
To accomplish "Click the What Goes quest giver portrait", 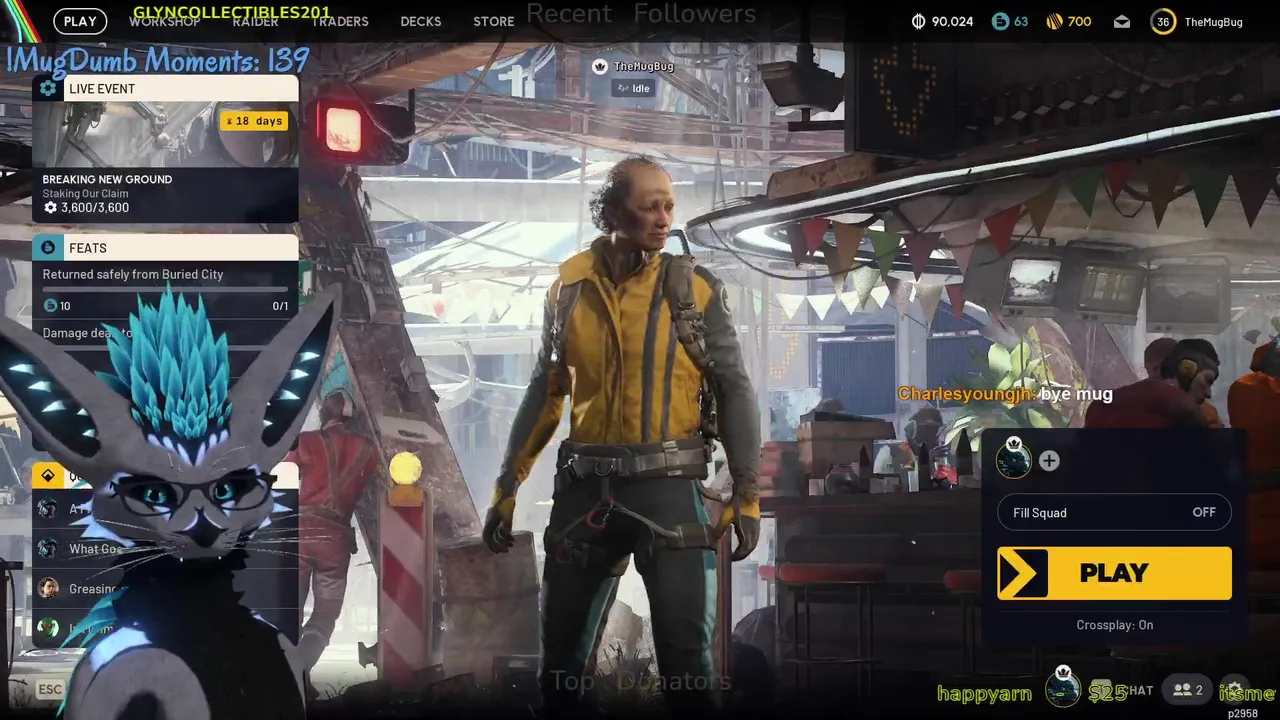I will 47,548.
